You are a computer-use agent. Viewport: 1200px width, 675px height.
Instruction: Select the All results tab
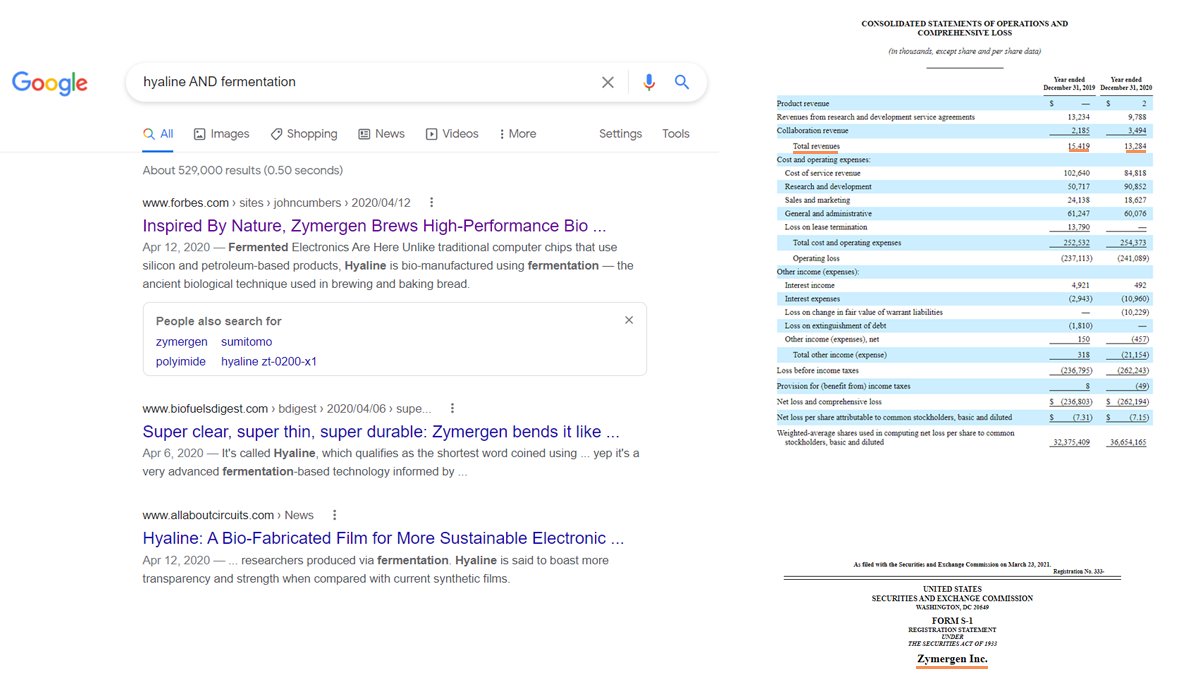click(x=158, y=133)
